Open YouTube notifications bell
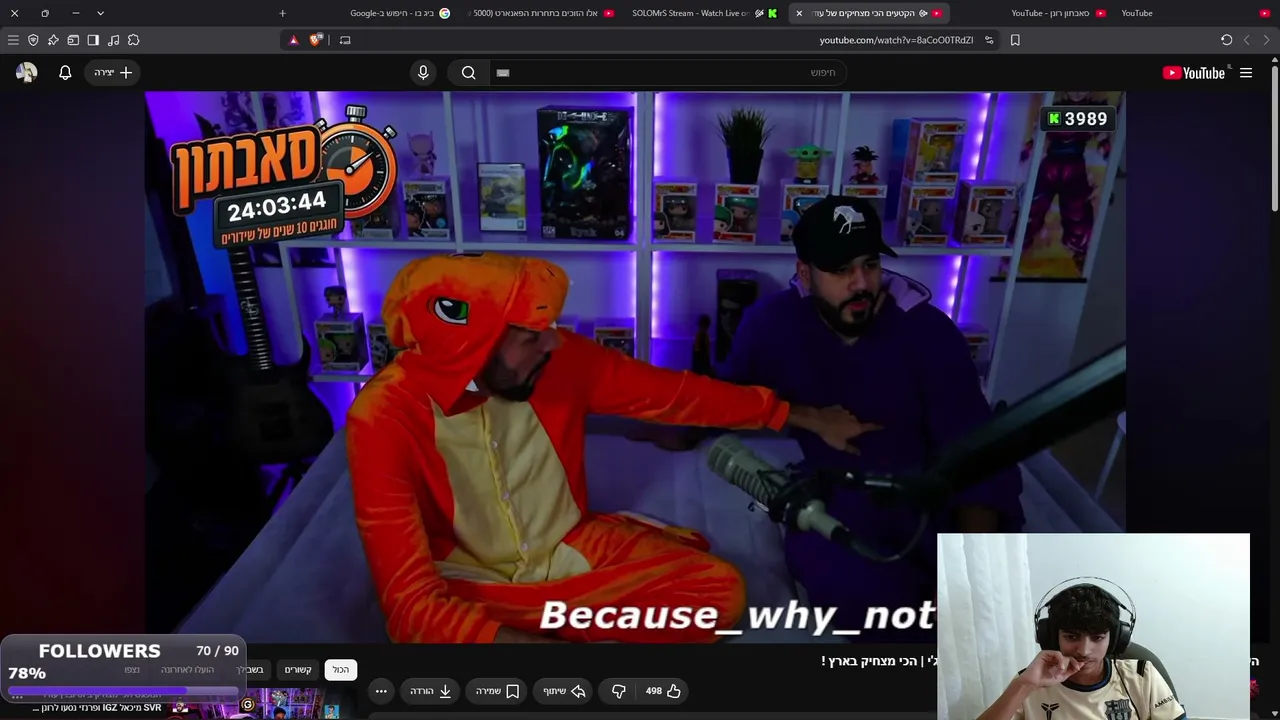This screenshot has width=1280, height=720. [65, 72]
